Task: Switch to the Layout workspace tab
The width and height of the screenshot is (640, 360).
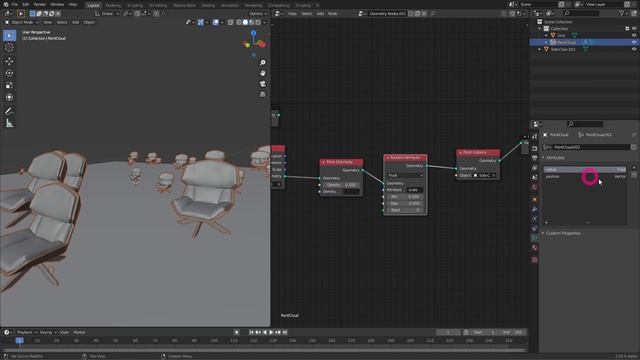Action: [x=93, y=5]
